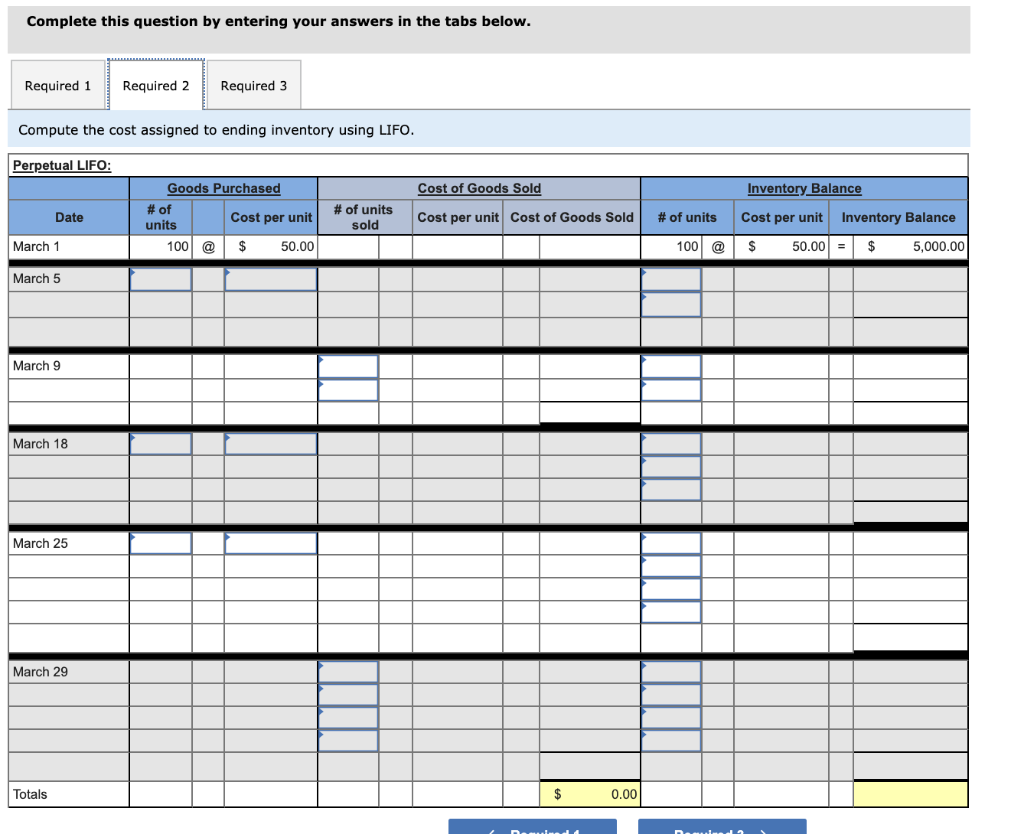
Task: Go to next Required 3 button
Action: coord(722,827)
